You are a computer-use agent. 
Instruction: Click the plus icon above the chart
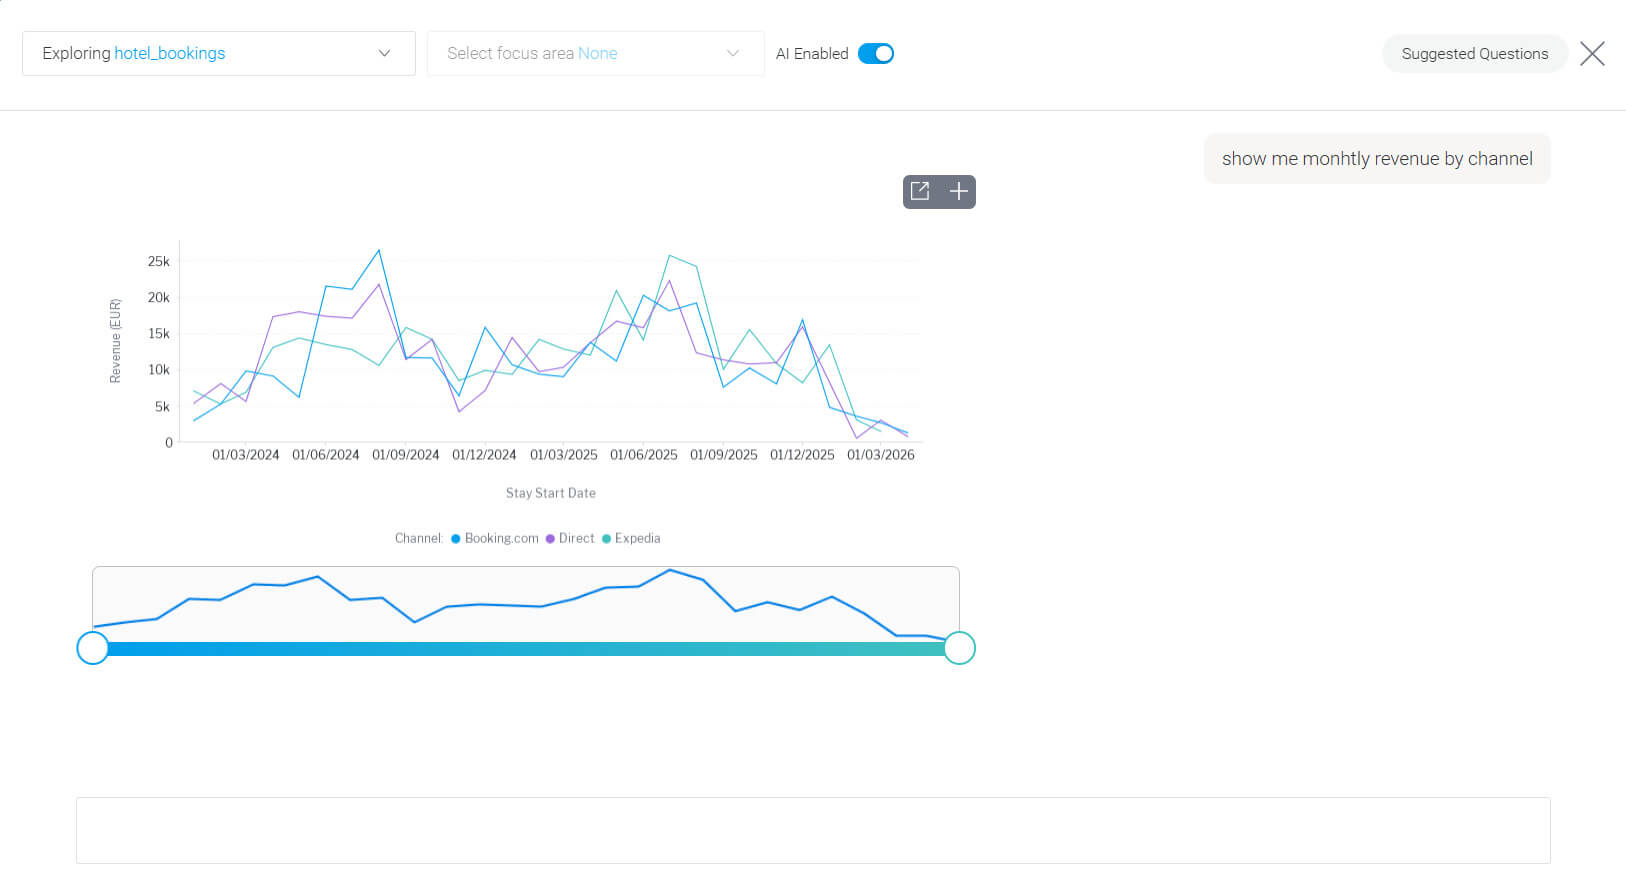coord(958,191)
